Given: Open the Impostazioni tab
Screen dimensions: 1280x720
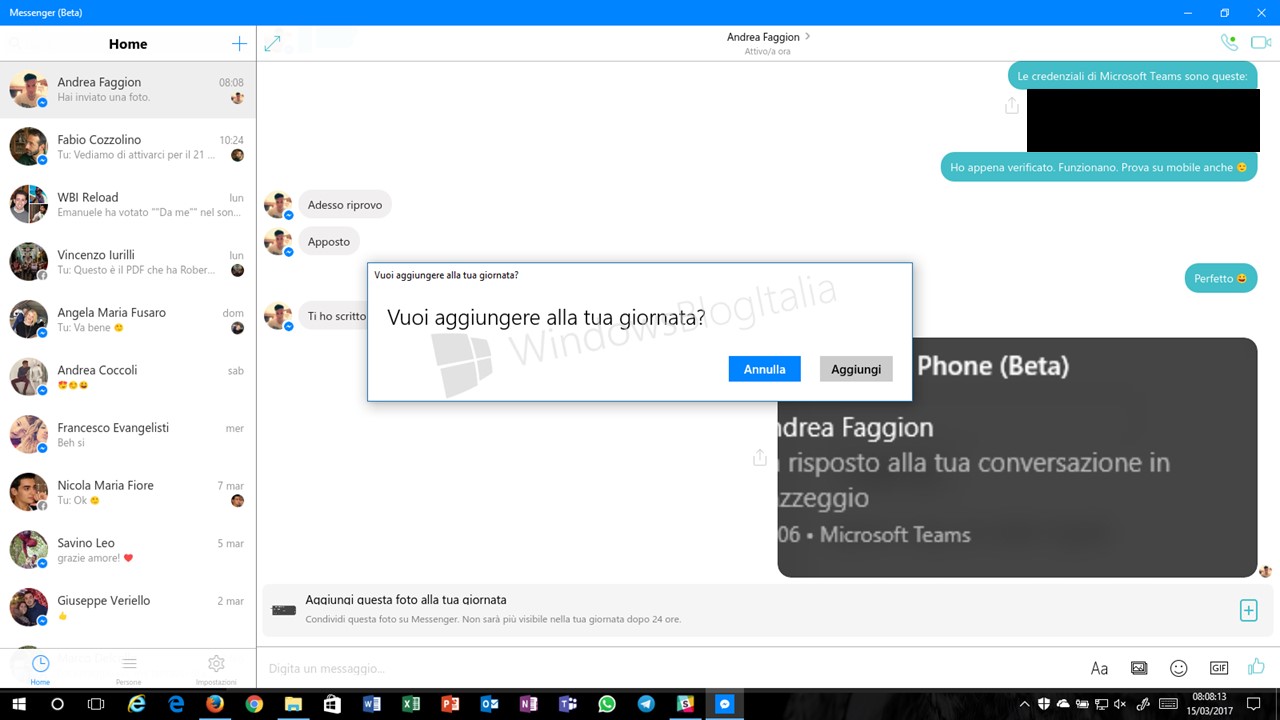Looking at the screenshot, I should click(216, 669).
